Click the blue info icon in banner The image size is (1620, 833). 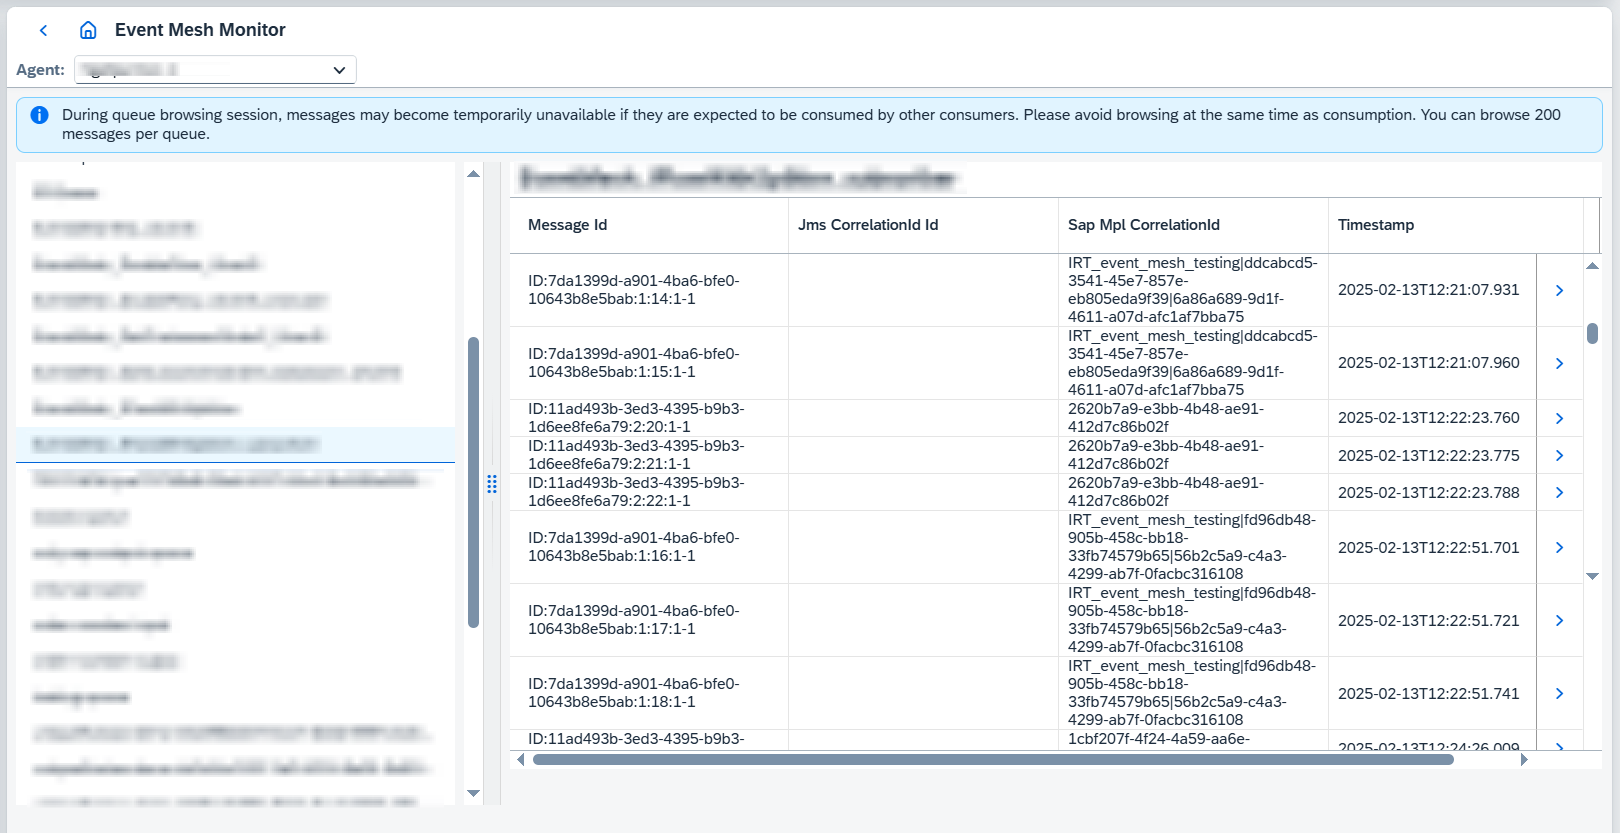point(40,115)
